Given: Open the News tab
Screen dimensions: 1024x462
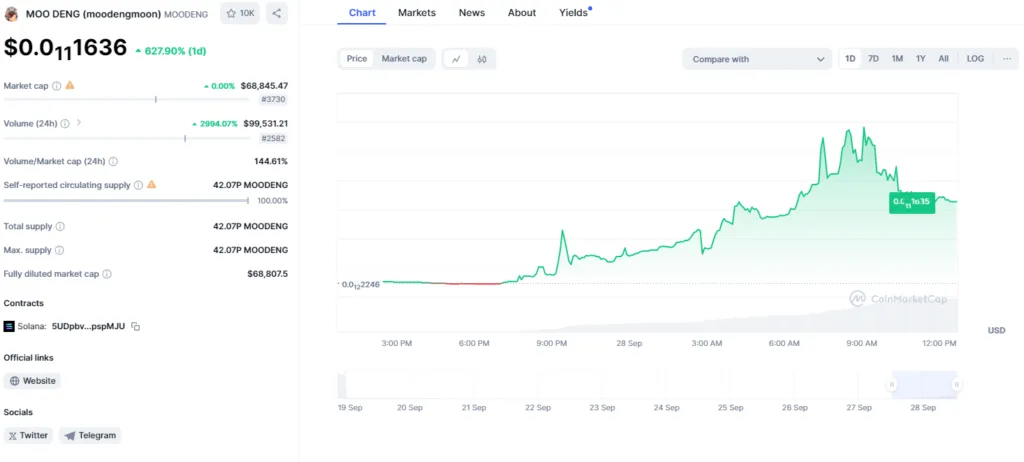Looking at the screenshot, I should (x=472, y=12).
